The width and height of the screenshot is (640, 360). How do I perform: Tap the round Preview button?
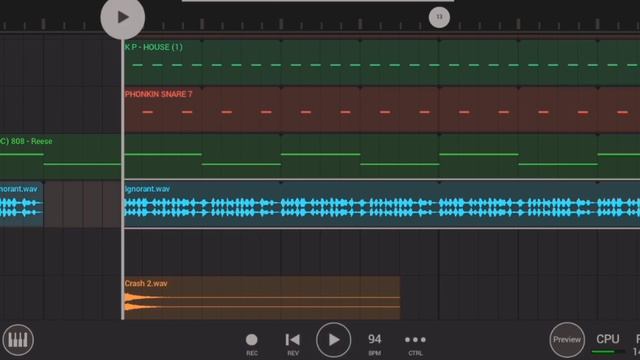(x=567, y=340)
